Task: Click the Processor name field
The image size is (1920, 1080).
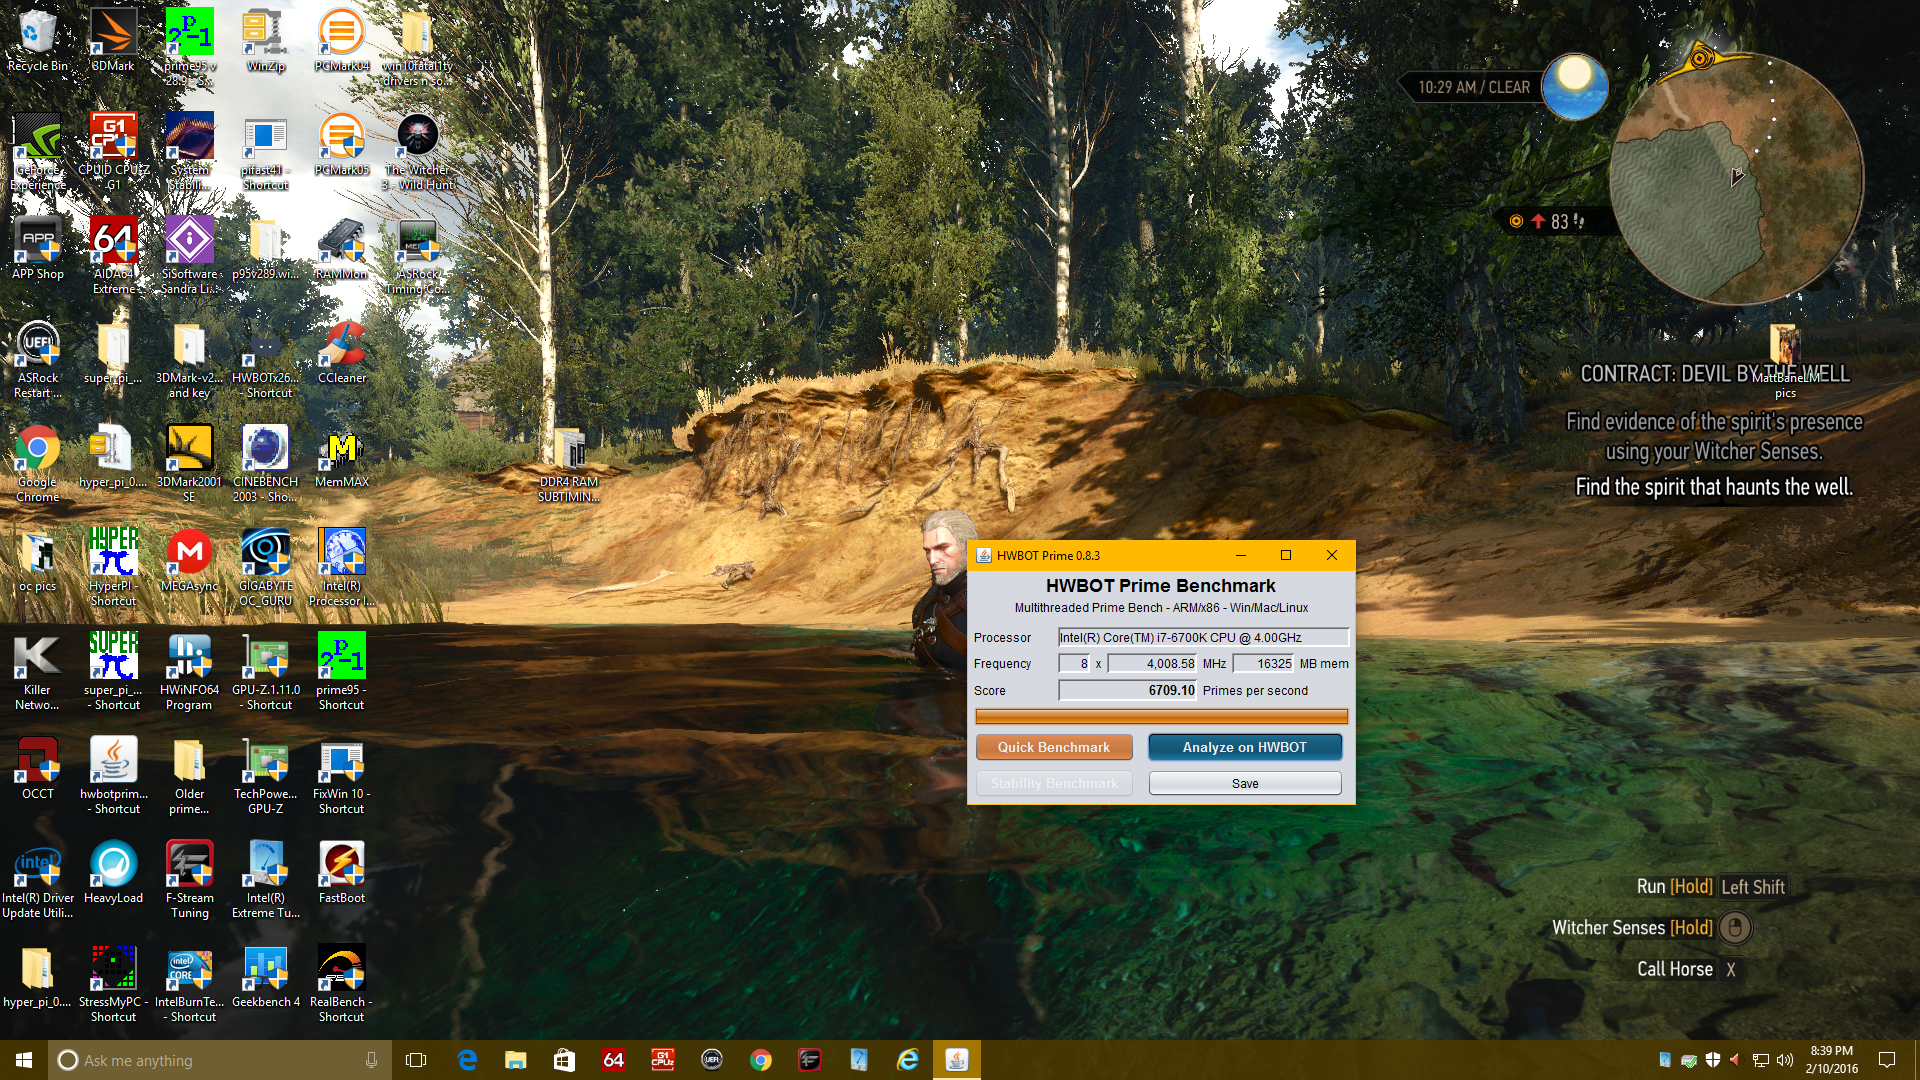Action: pos(1203,637)
